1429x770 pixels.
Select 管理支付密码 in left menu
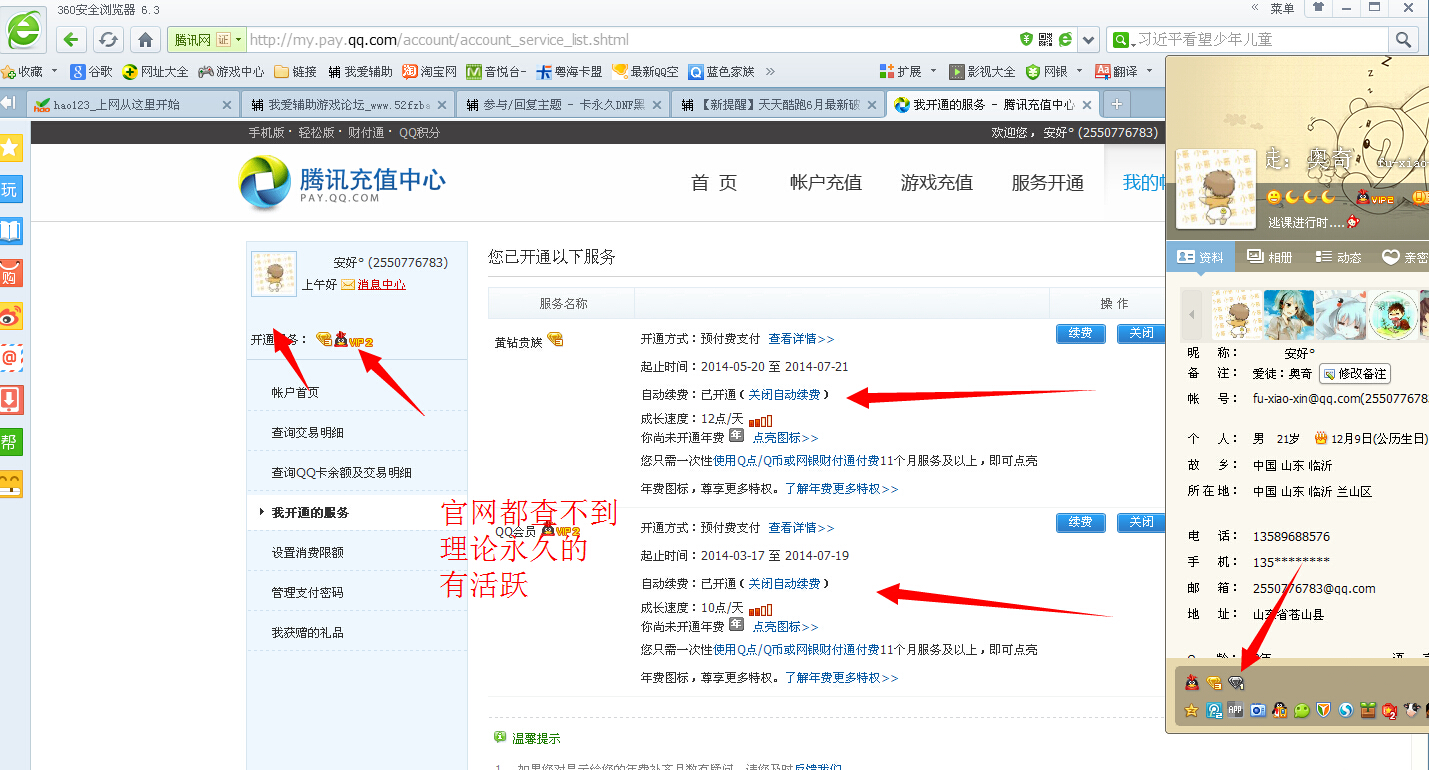(x=307, y=593)
